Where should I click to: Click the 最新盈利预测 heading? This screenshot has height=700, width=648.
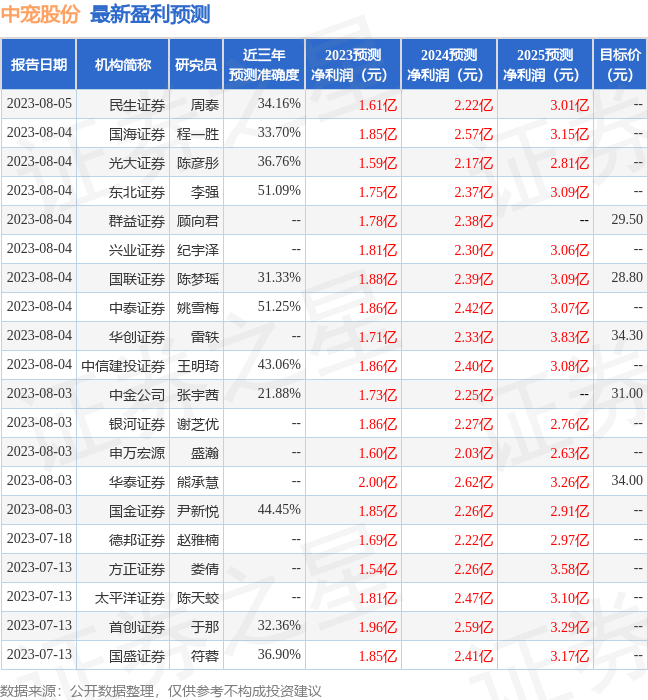tap(150, 14)
